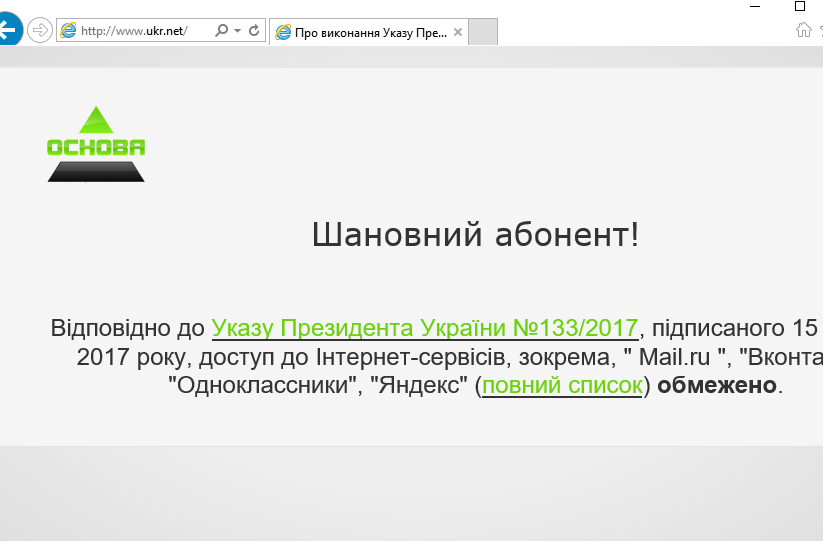Go back with the blue Back arrow

[x=9, y=30]
